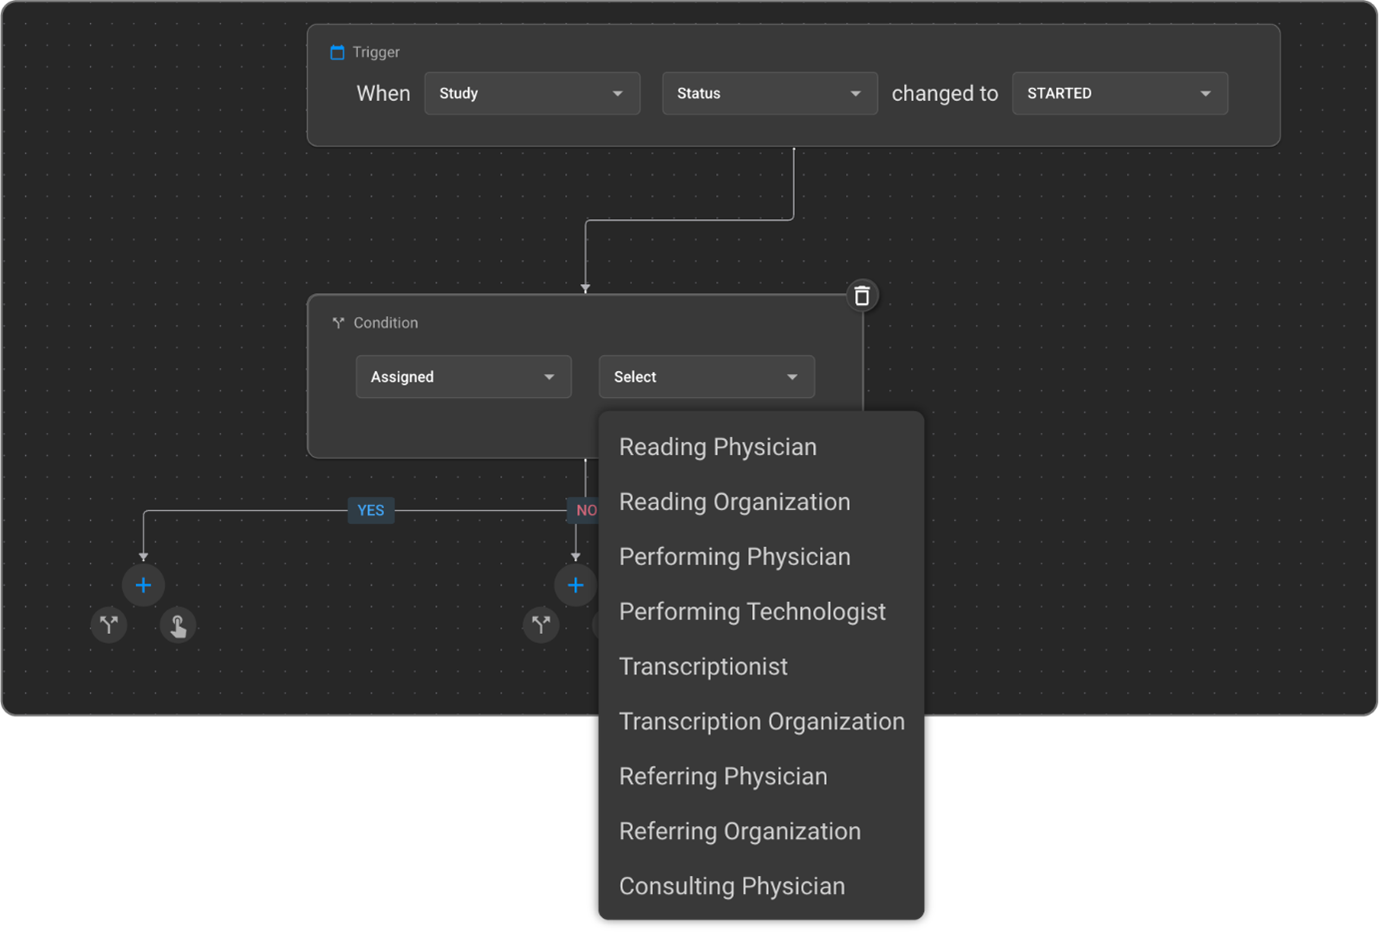Click the branch icon beside the Condition label

click(x=338, y=323)
